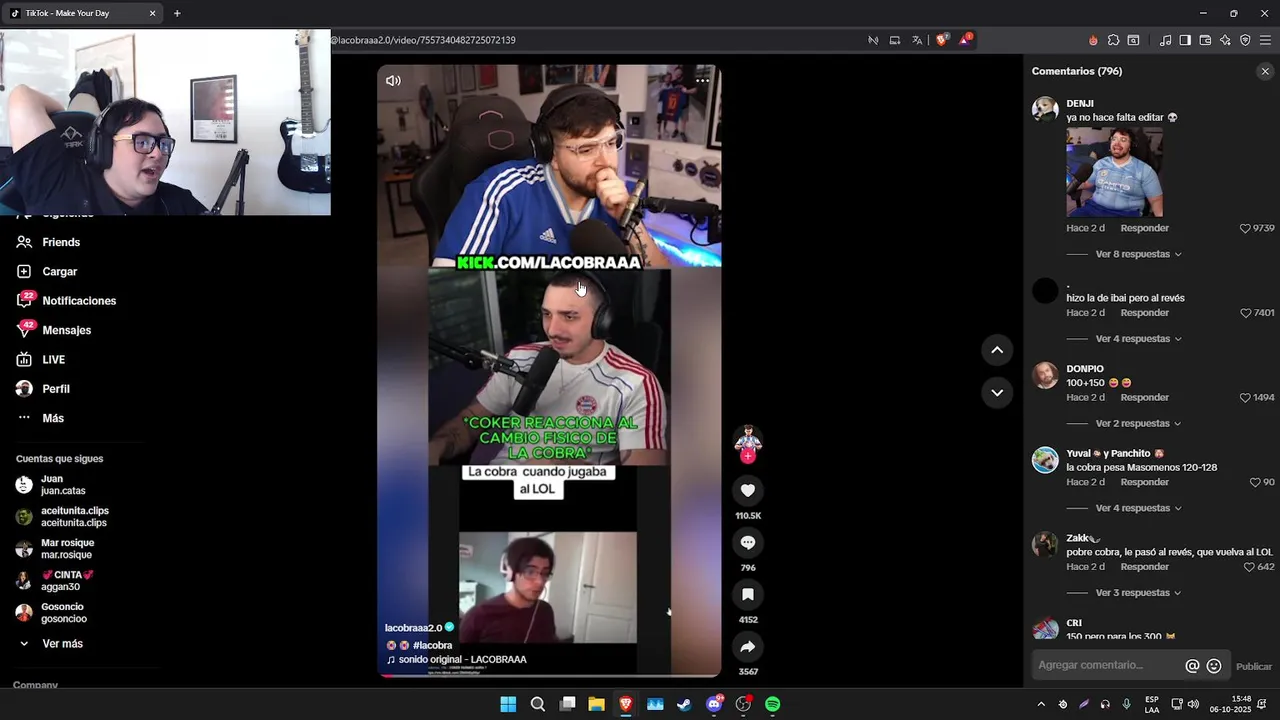Open the browser hamburger menu
This screenshot has width=1280, height=720.
(x=1265, y=40)
